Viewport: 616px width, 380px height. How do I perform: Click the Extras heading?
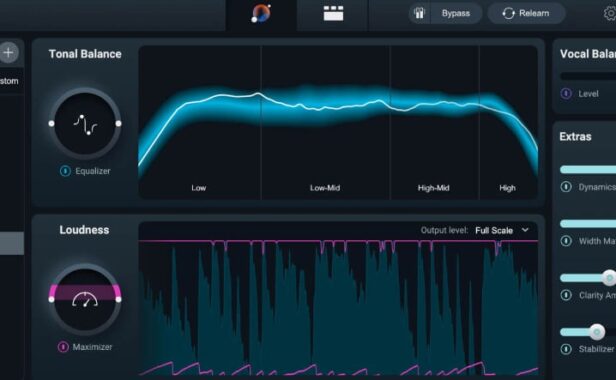tap(575, 137)
